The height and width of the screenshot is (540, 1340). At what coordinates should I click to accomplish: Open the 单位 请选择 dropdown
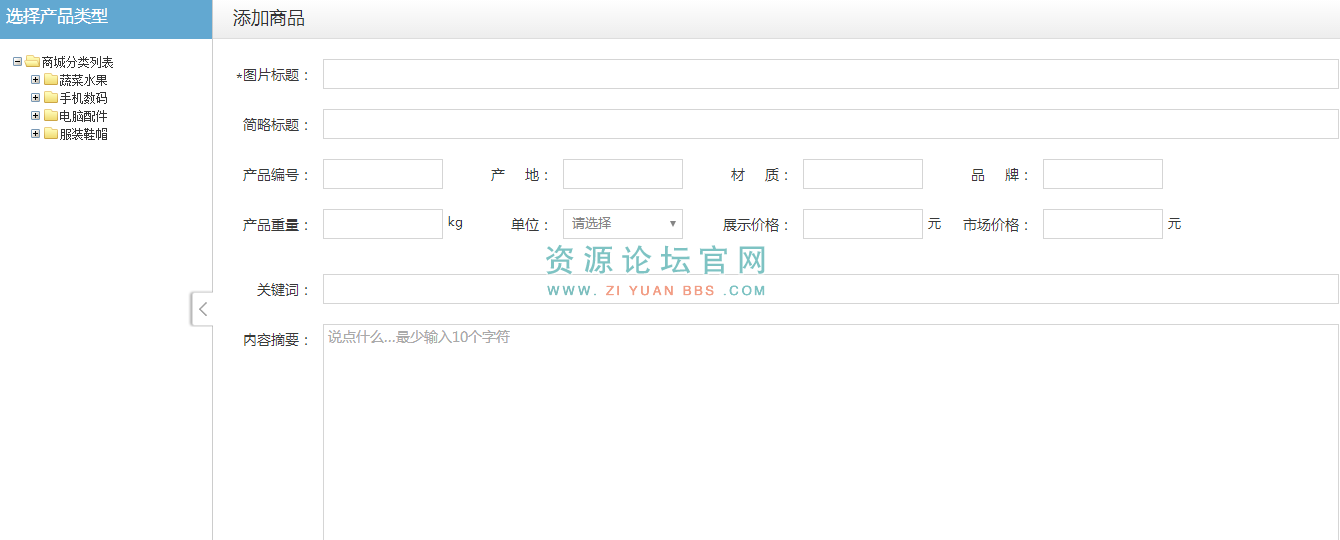pos(623,224)
